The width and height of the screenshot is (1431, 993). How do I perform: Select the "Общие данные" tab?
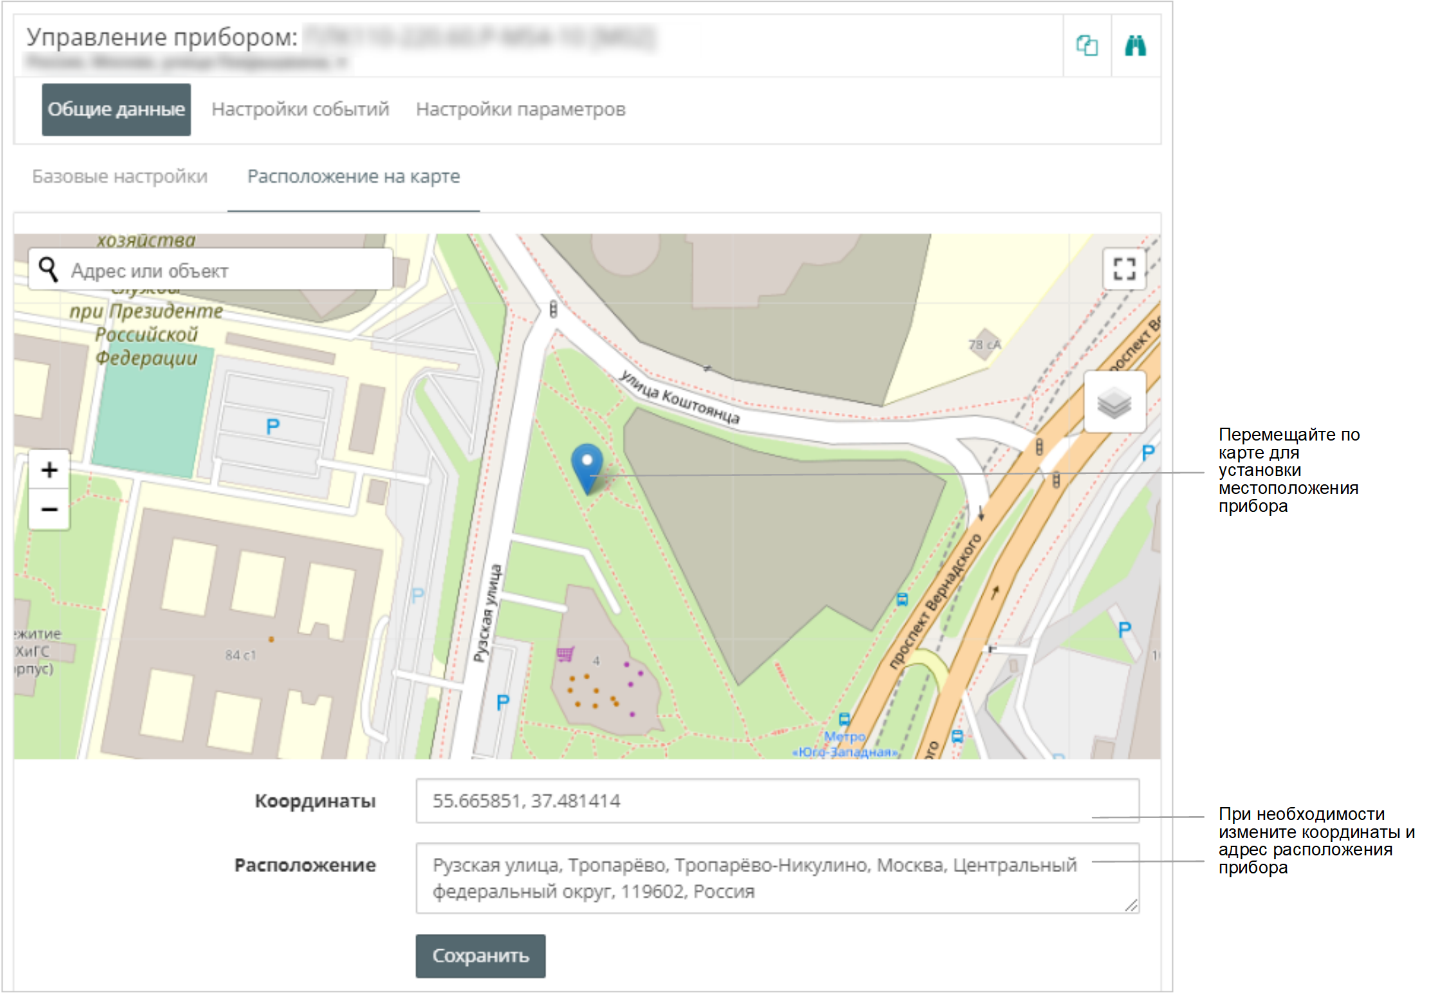pyautogui.click(x=116, y=109)
